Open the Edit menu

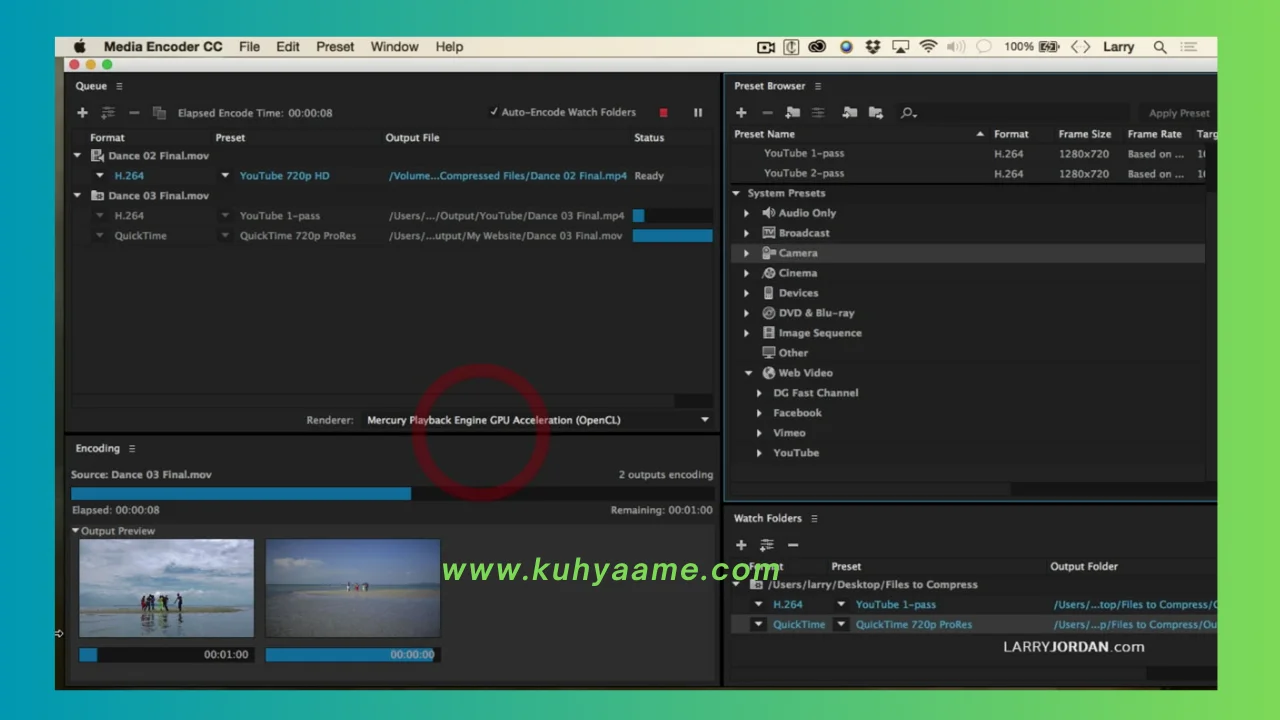(288, 47)
